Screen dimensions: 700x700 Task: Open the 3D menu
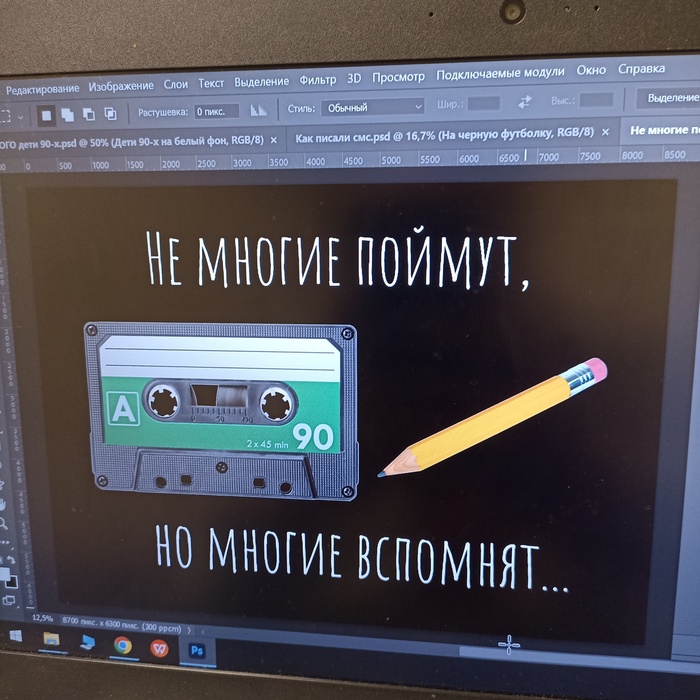coord(354,79)
